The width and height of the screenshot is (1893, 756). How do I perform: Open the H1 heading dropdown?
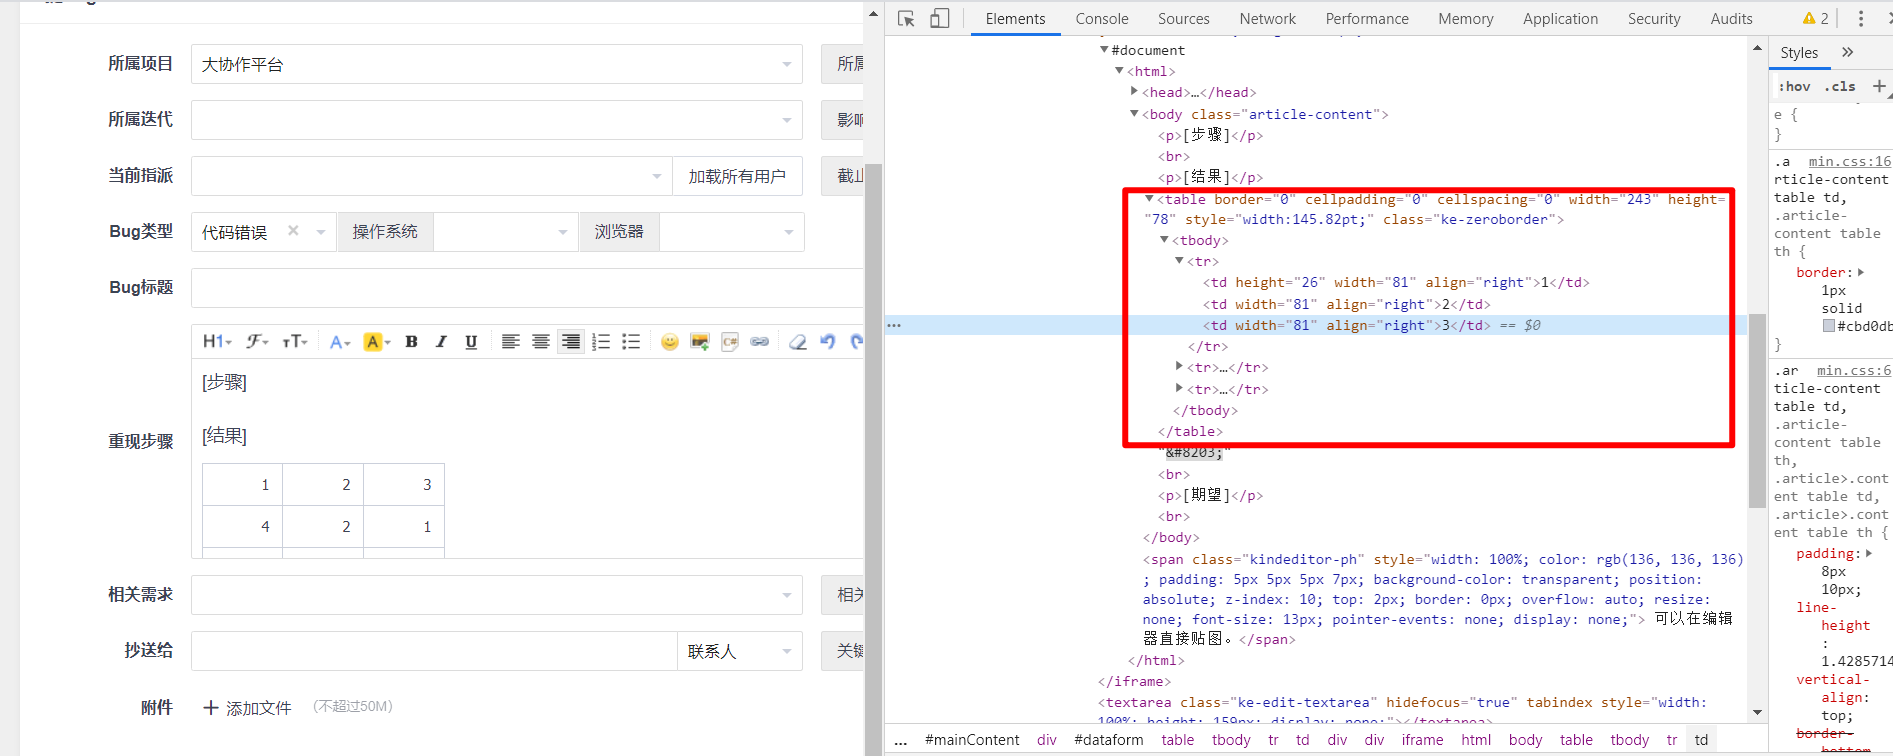pos(217,342)
